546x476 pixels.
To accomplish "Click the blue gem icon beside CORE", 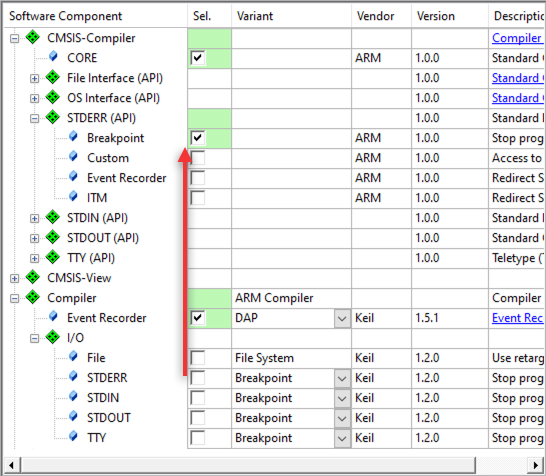I will tap(53, 56).
